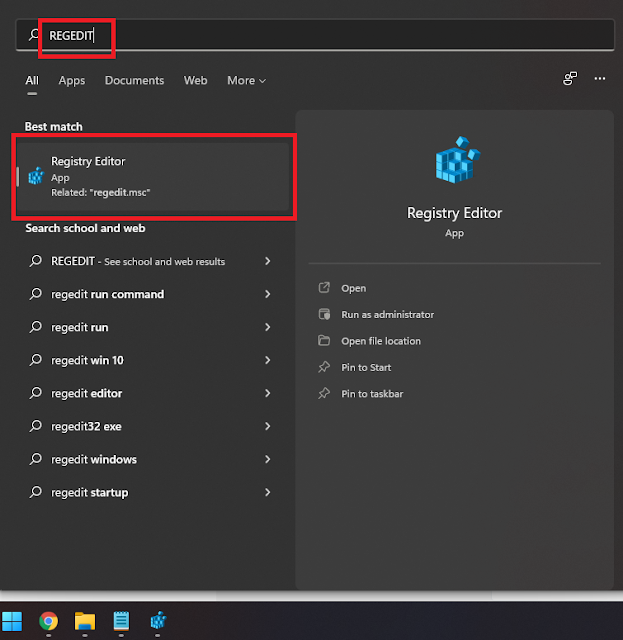The height and width of the screenshot is (640, 623).
Task: Expand arrow next to regedit editor
Action: pyautogui.click(x=267, y=393)
